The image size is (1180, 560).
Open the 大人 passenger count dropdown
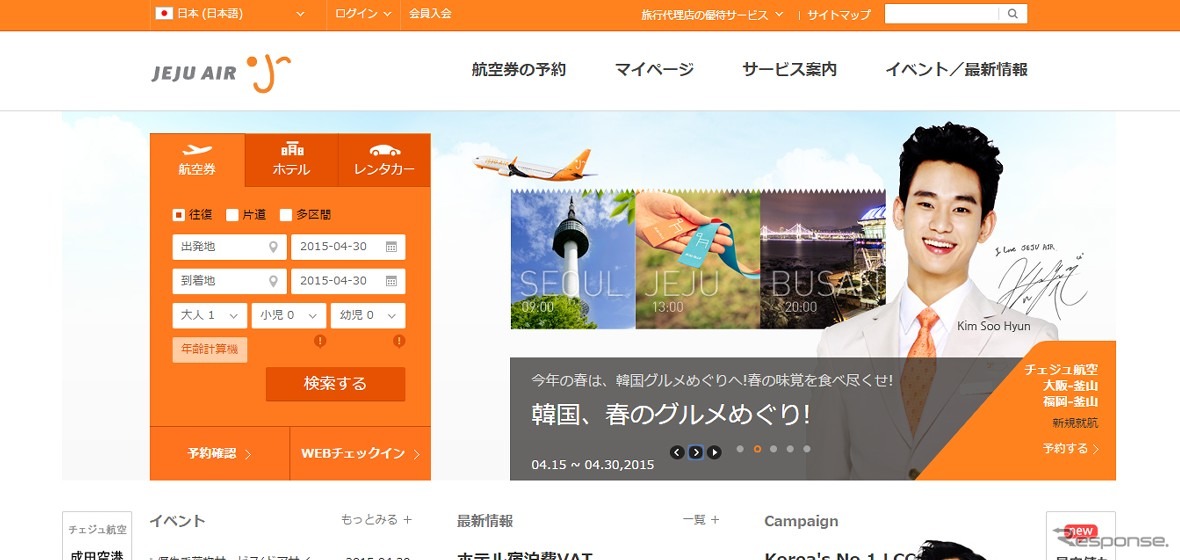pos(210,315)
